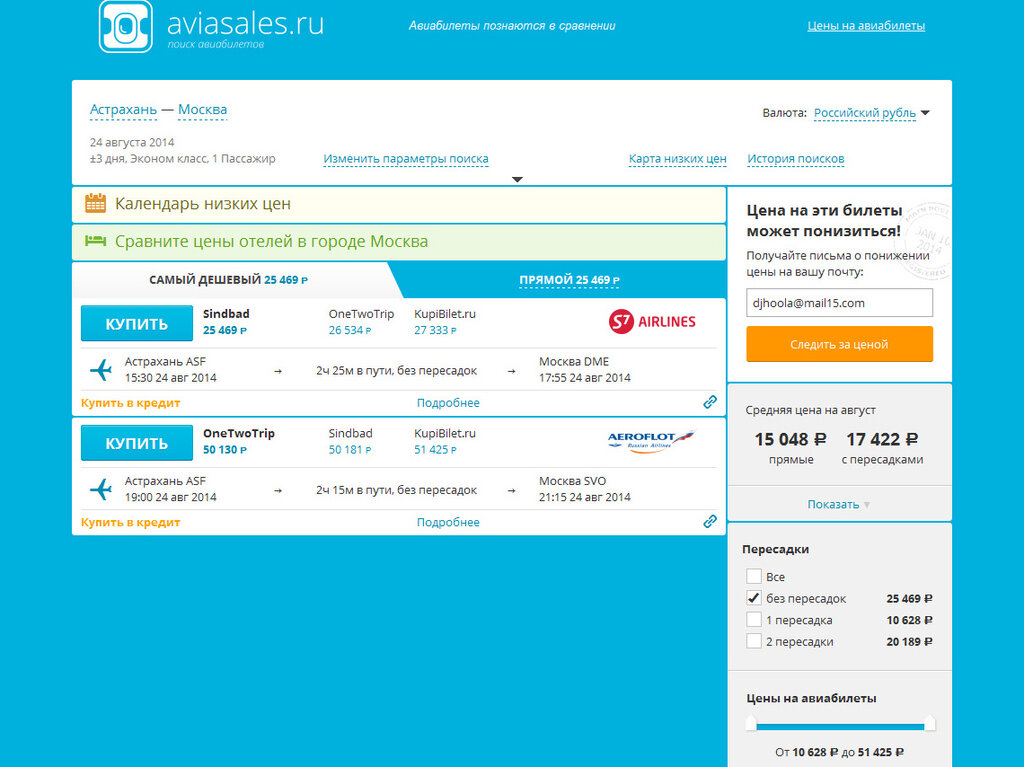
Task: Select KupiBilet.ru price 27 333
Action: pyautogui.click(x=436, y=331)
